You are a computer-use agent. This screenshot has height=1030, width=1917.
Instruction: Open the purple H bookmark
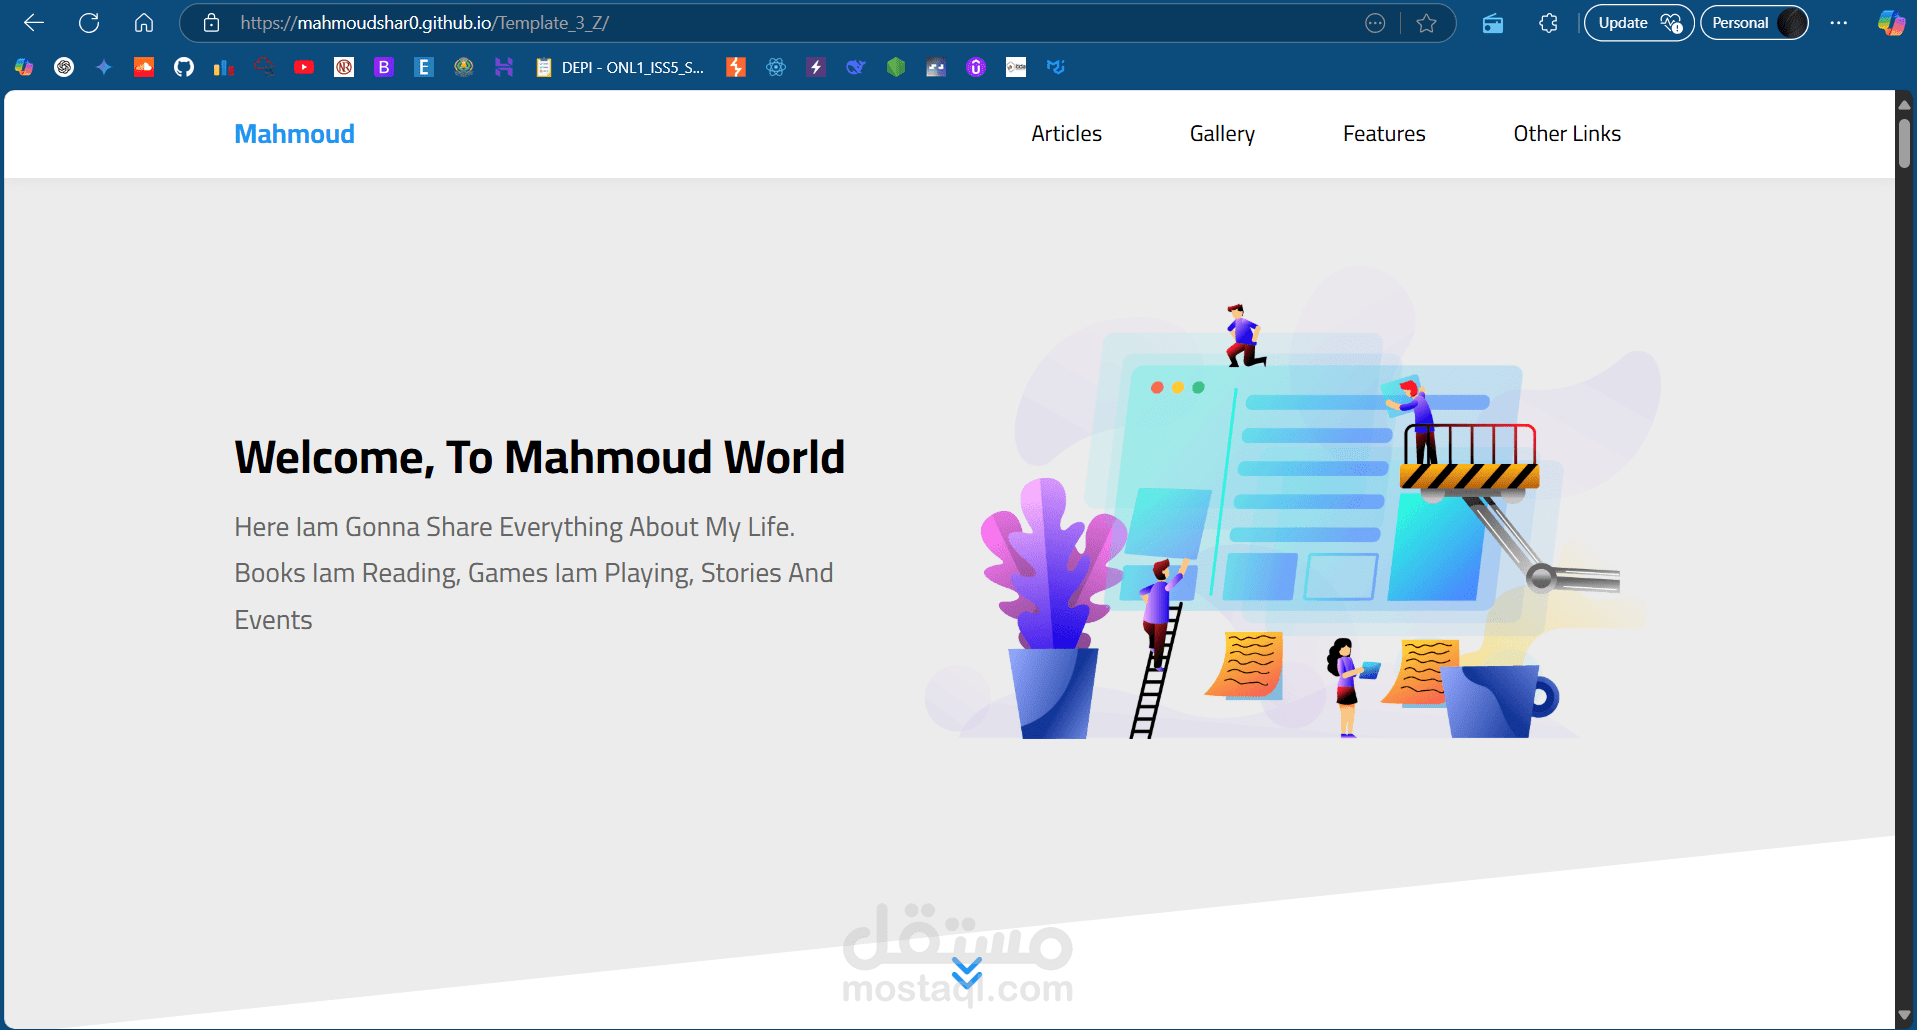click(504, 67)
